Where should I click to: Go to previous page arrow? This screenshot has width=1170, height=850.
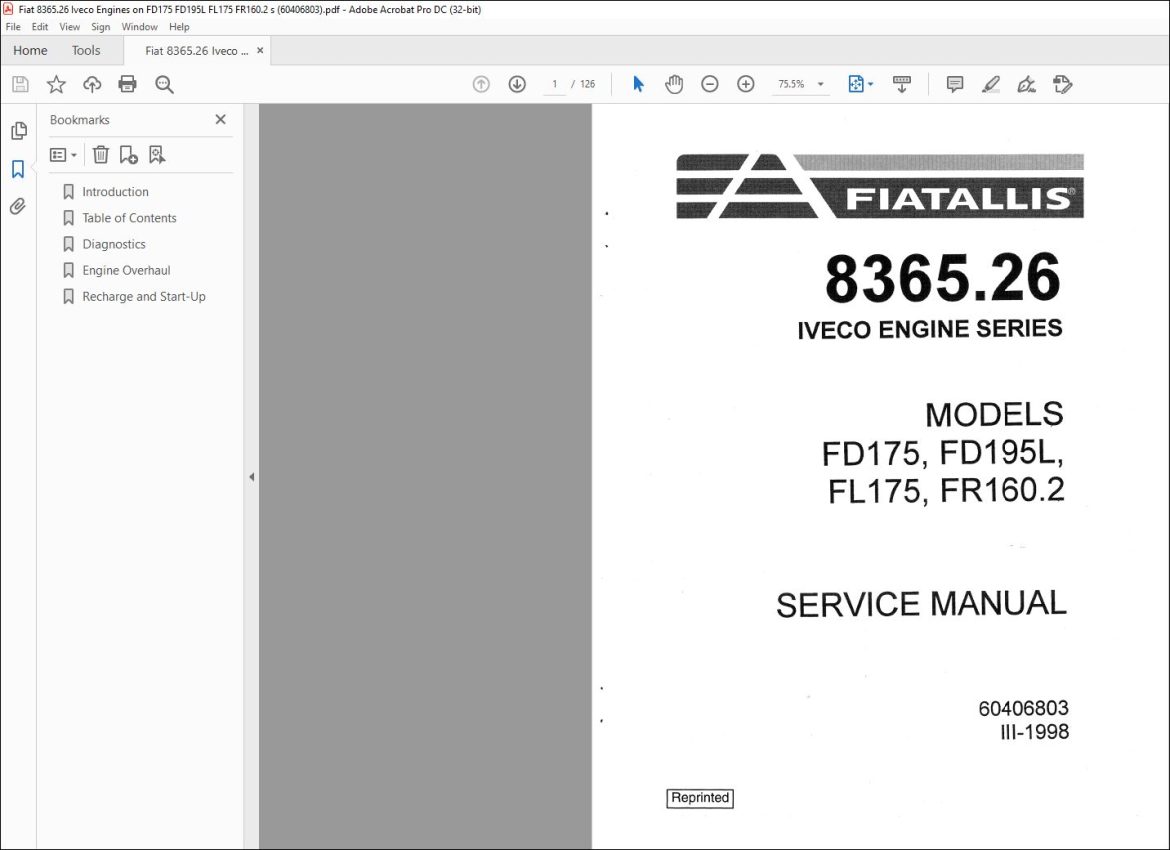click(481, 84)
